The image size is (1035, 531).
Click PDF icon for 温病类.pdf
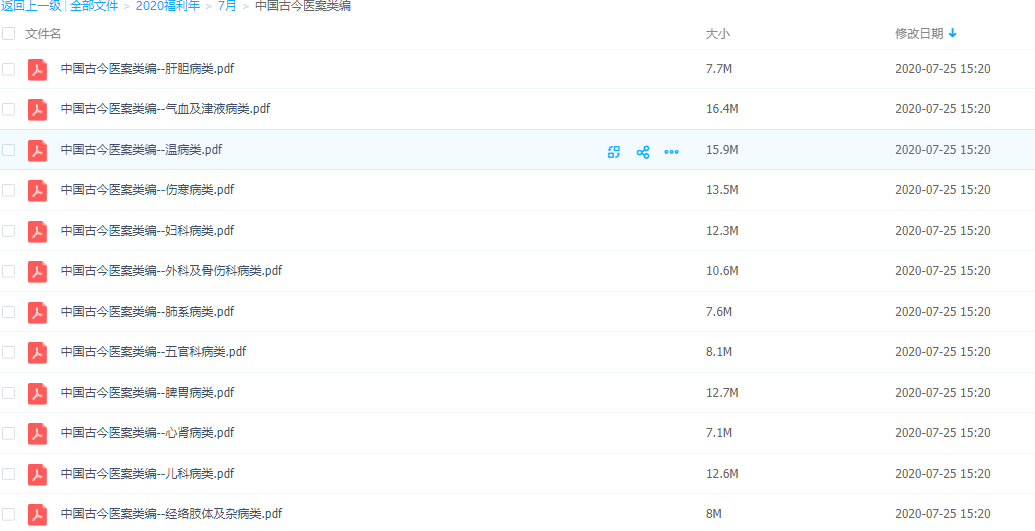click(x=37, y=151)
